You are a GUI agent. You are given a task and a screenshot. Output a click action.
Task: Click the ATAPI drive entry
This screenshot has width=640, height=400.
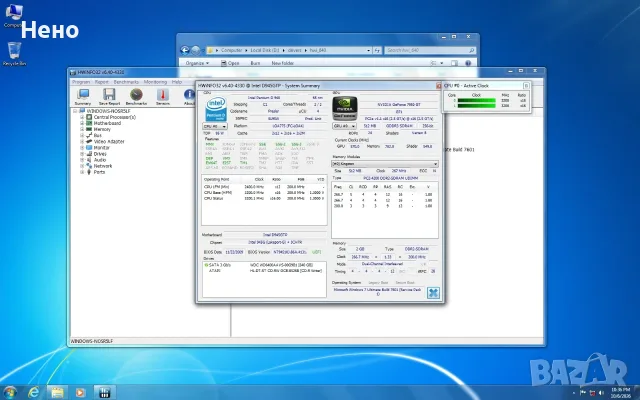click(264, 271)
